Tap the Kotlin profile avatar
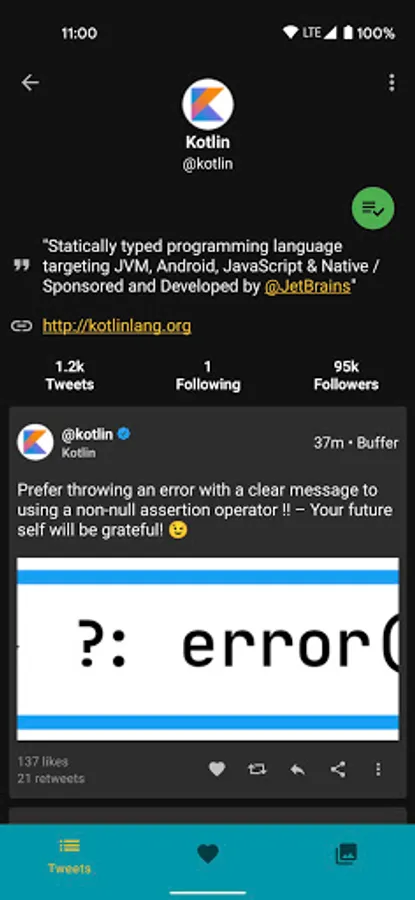The image size is (415, 900). point(208,104)
